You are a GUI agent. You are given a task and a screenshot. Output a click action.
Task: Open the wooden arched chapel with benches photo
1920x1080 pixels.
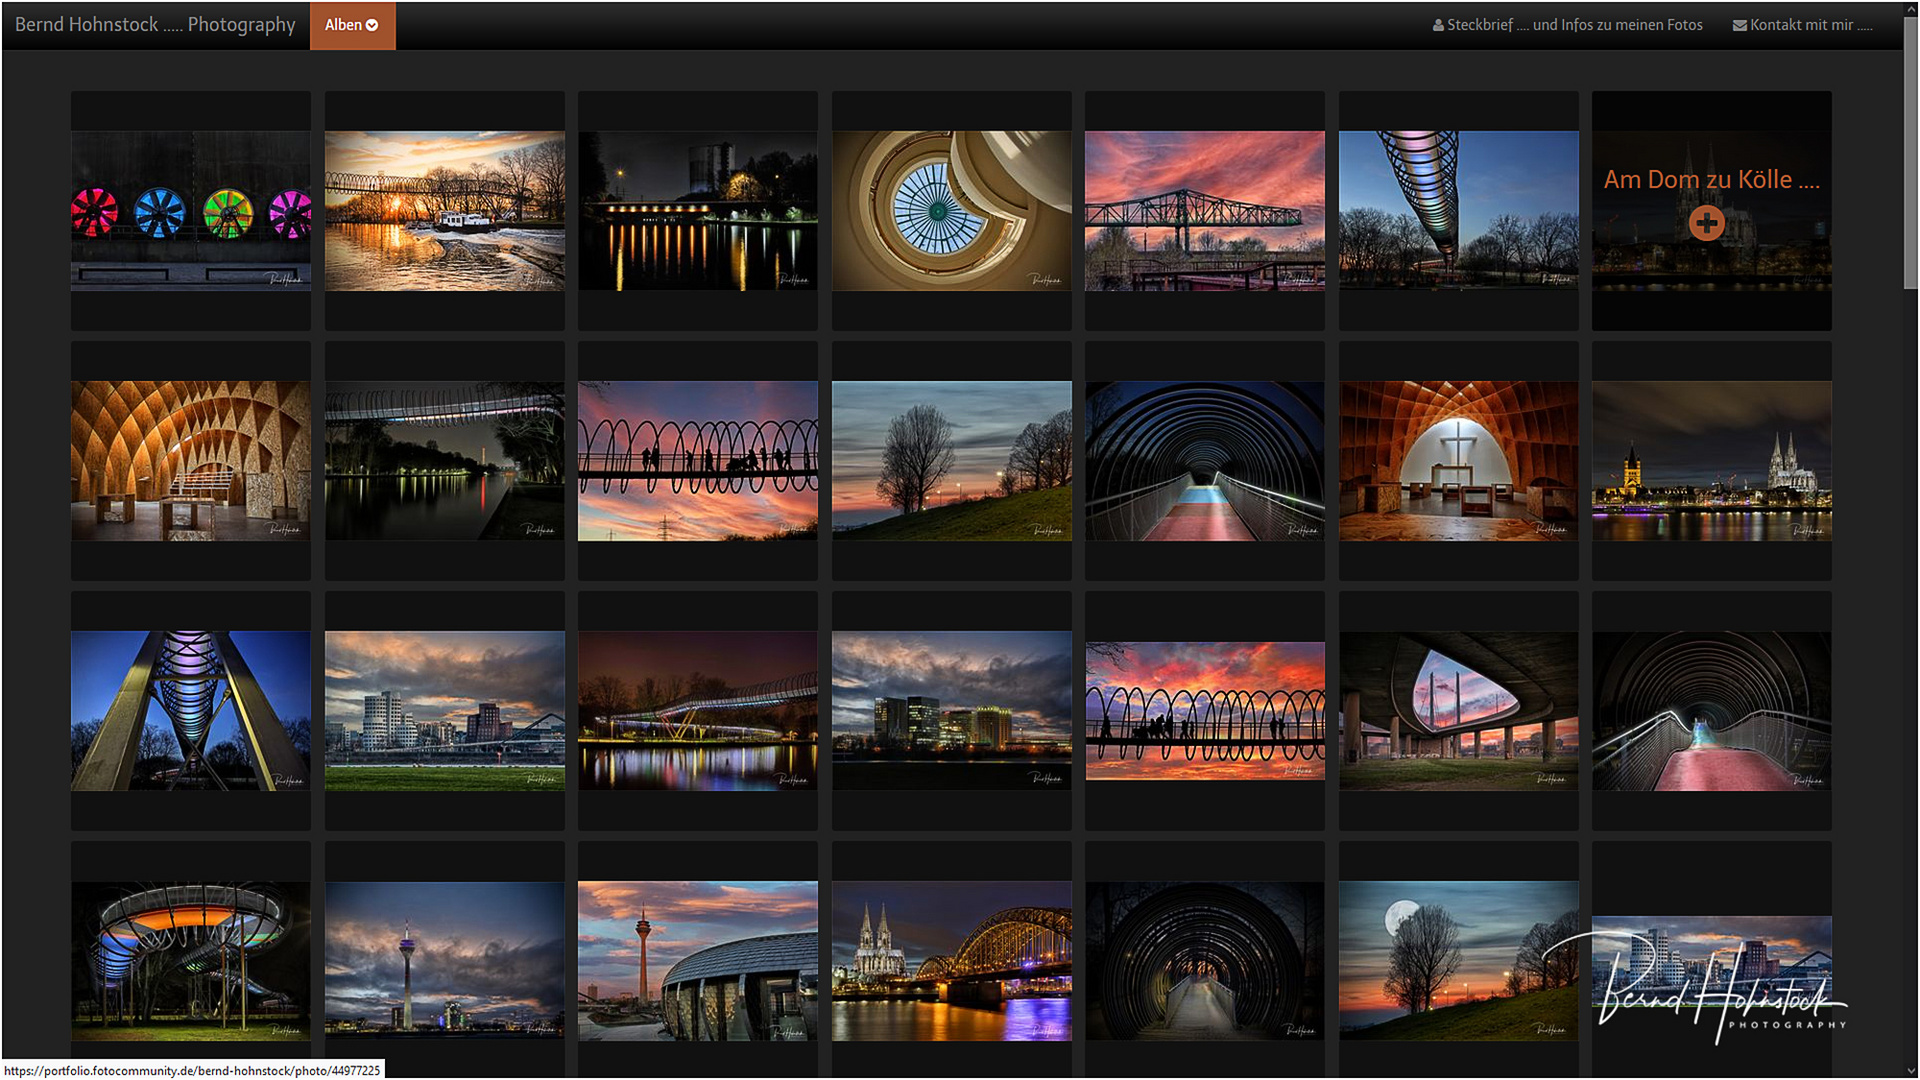tap(191, 461)
